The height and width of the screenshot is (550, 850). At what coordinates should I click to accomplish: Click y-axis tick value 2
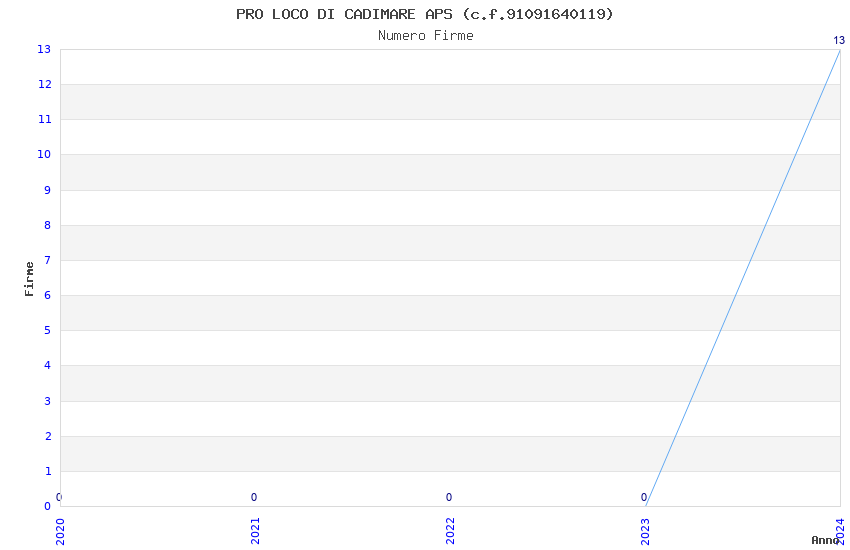click(48, 436)
